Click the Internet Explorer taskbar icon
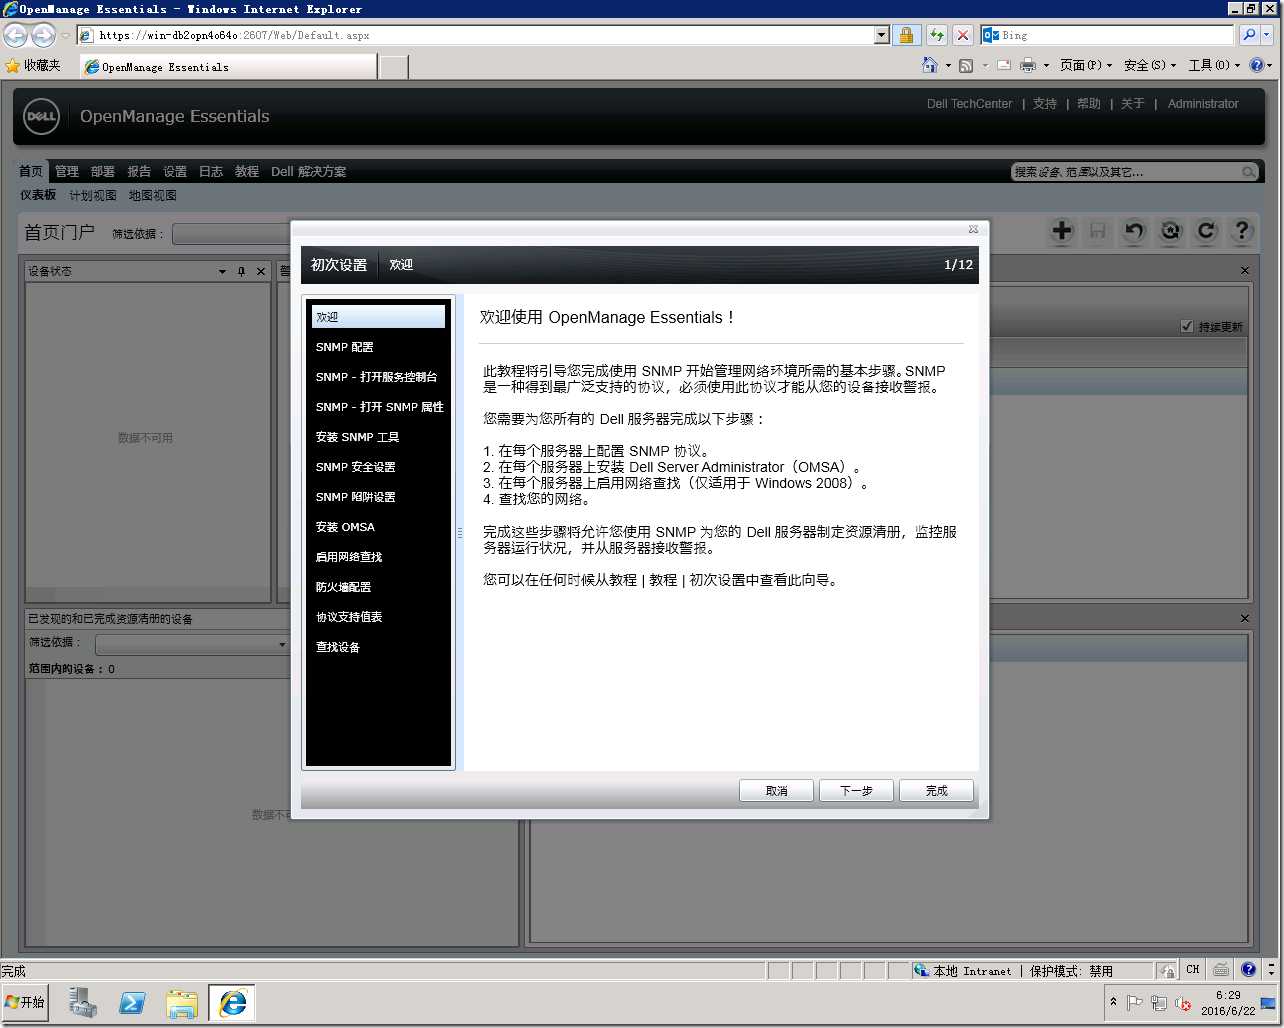Image resolution: width=1284 pixels, height=1028 pixels. click(x=232, y=1003)
